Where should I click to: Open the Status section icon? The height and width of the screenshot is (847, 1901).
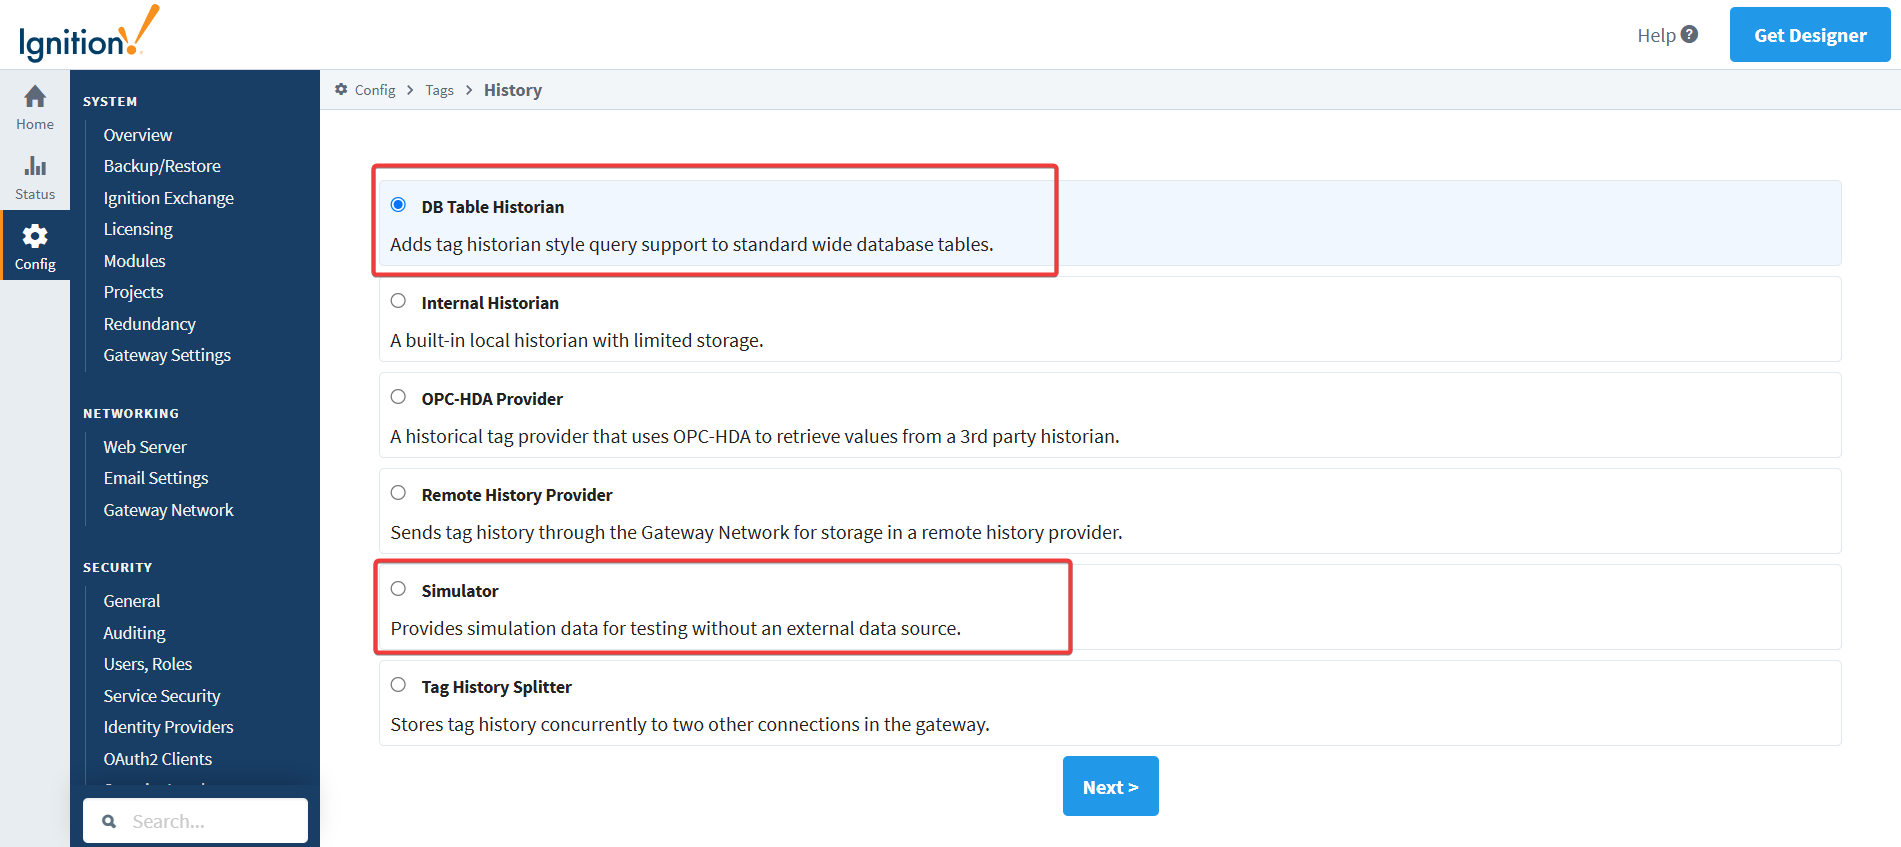click(x=35, y=166)
